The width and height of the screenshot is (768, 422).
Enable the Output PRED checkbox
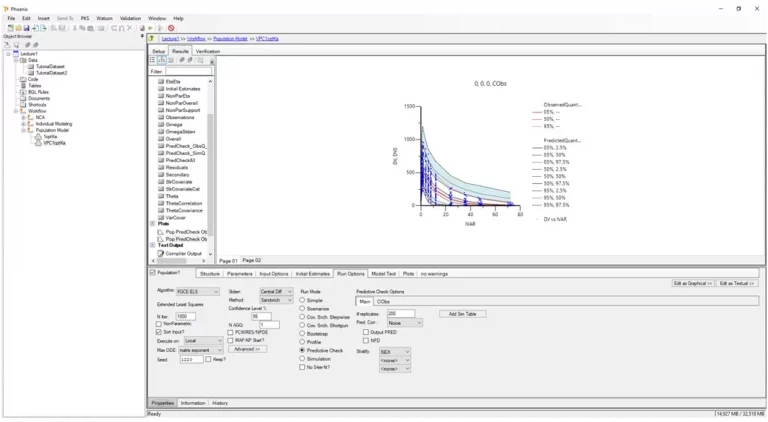click(x=366, y=331)
